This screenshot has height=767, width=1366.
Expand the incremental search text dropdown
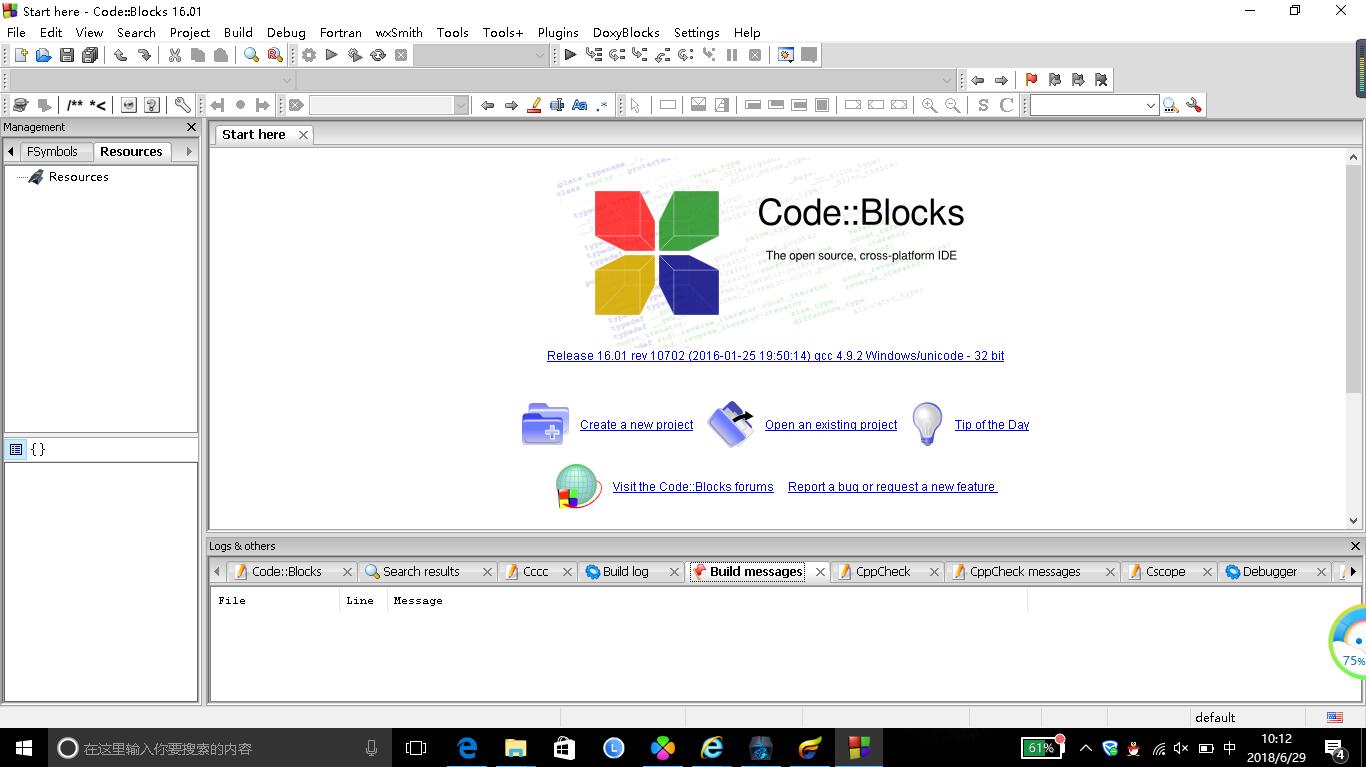coord(461,105)
